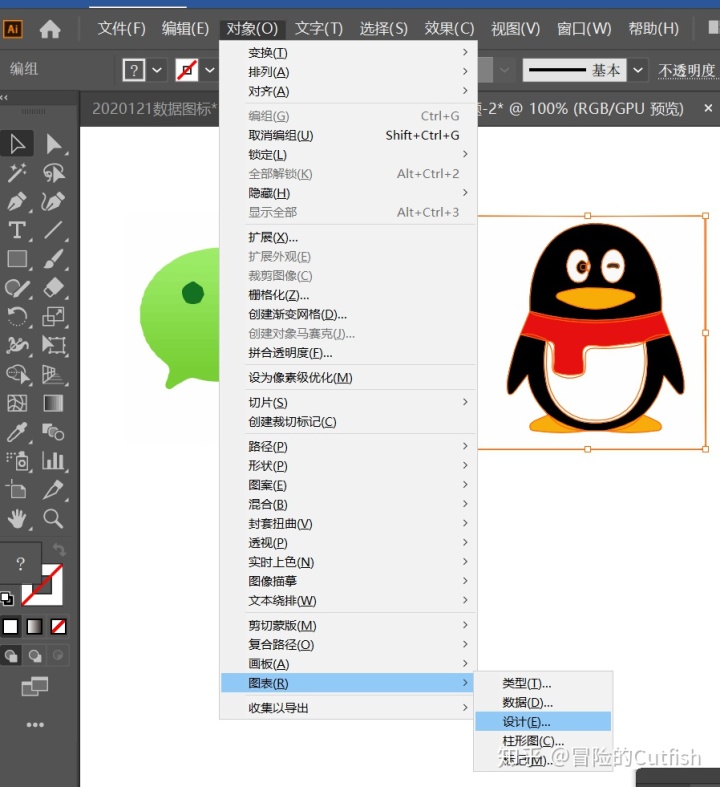Select the Eyedropper tool

click(x=17, y=432)
